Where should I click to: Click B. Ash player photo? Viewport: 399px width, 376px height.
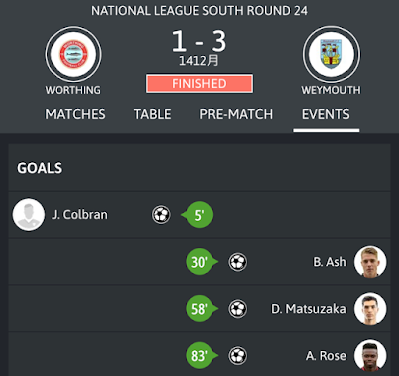click(x=370, y=262)
